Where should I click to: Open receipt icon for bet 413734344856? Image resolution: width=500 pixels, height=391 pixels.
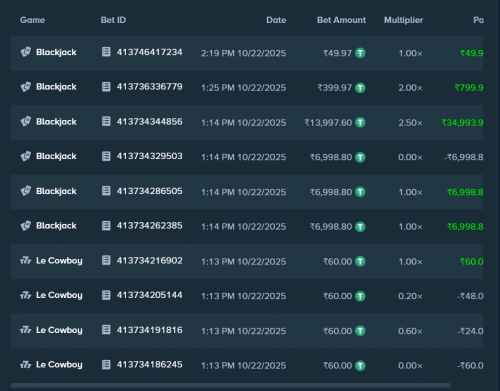[x=106, y=121]
